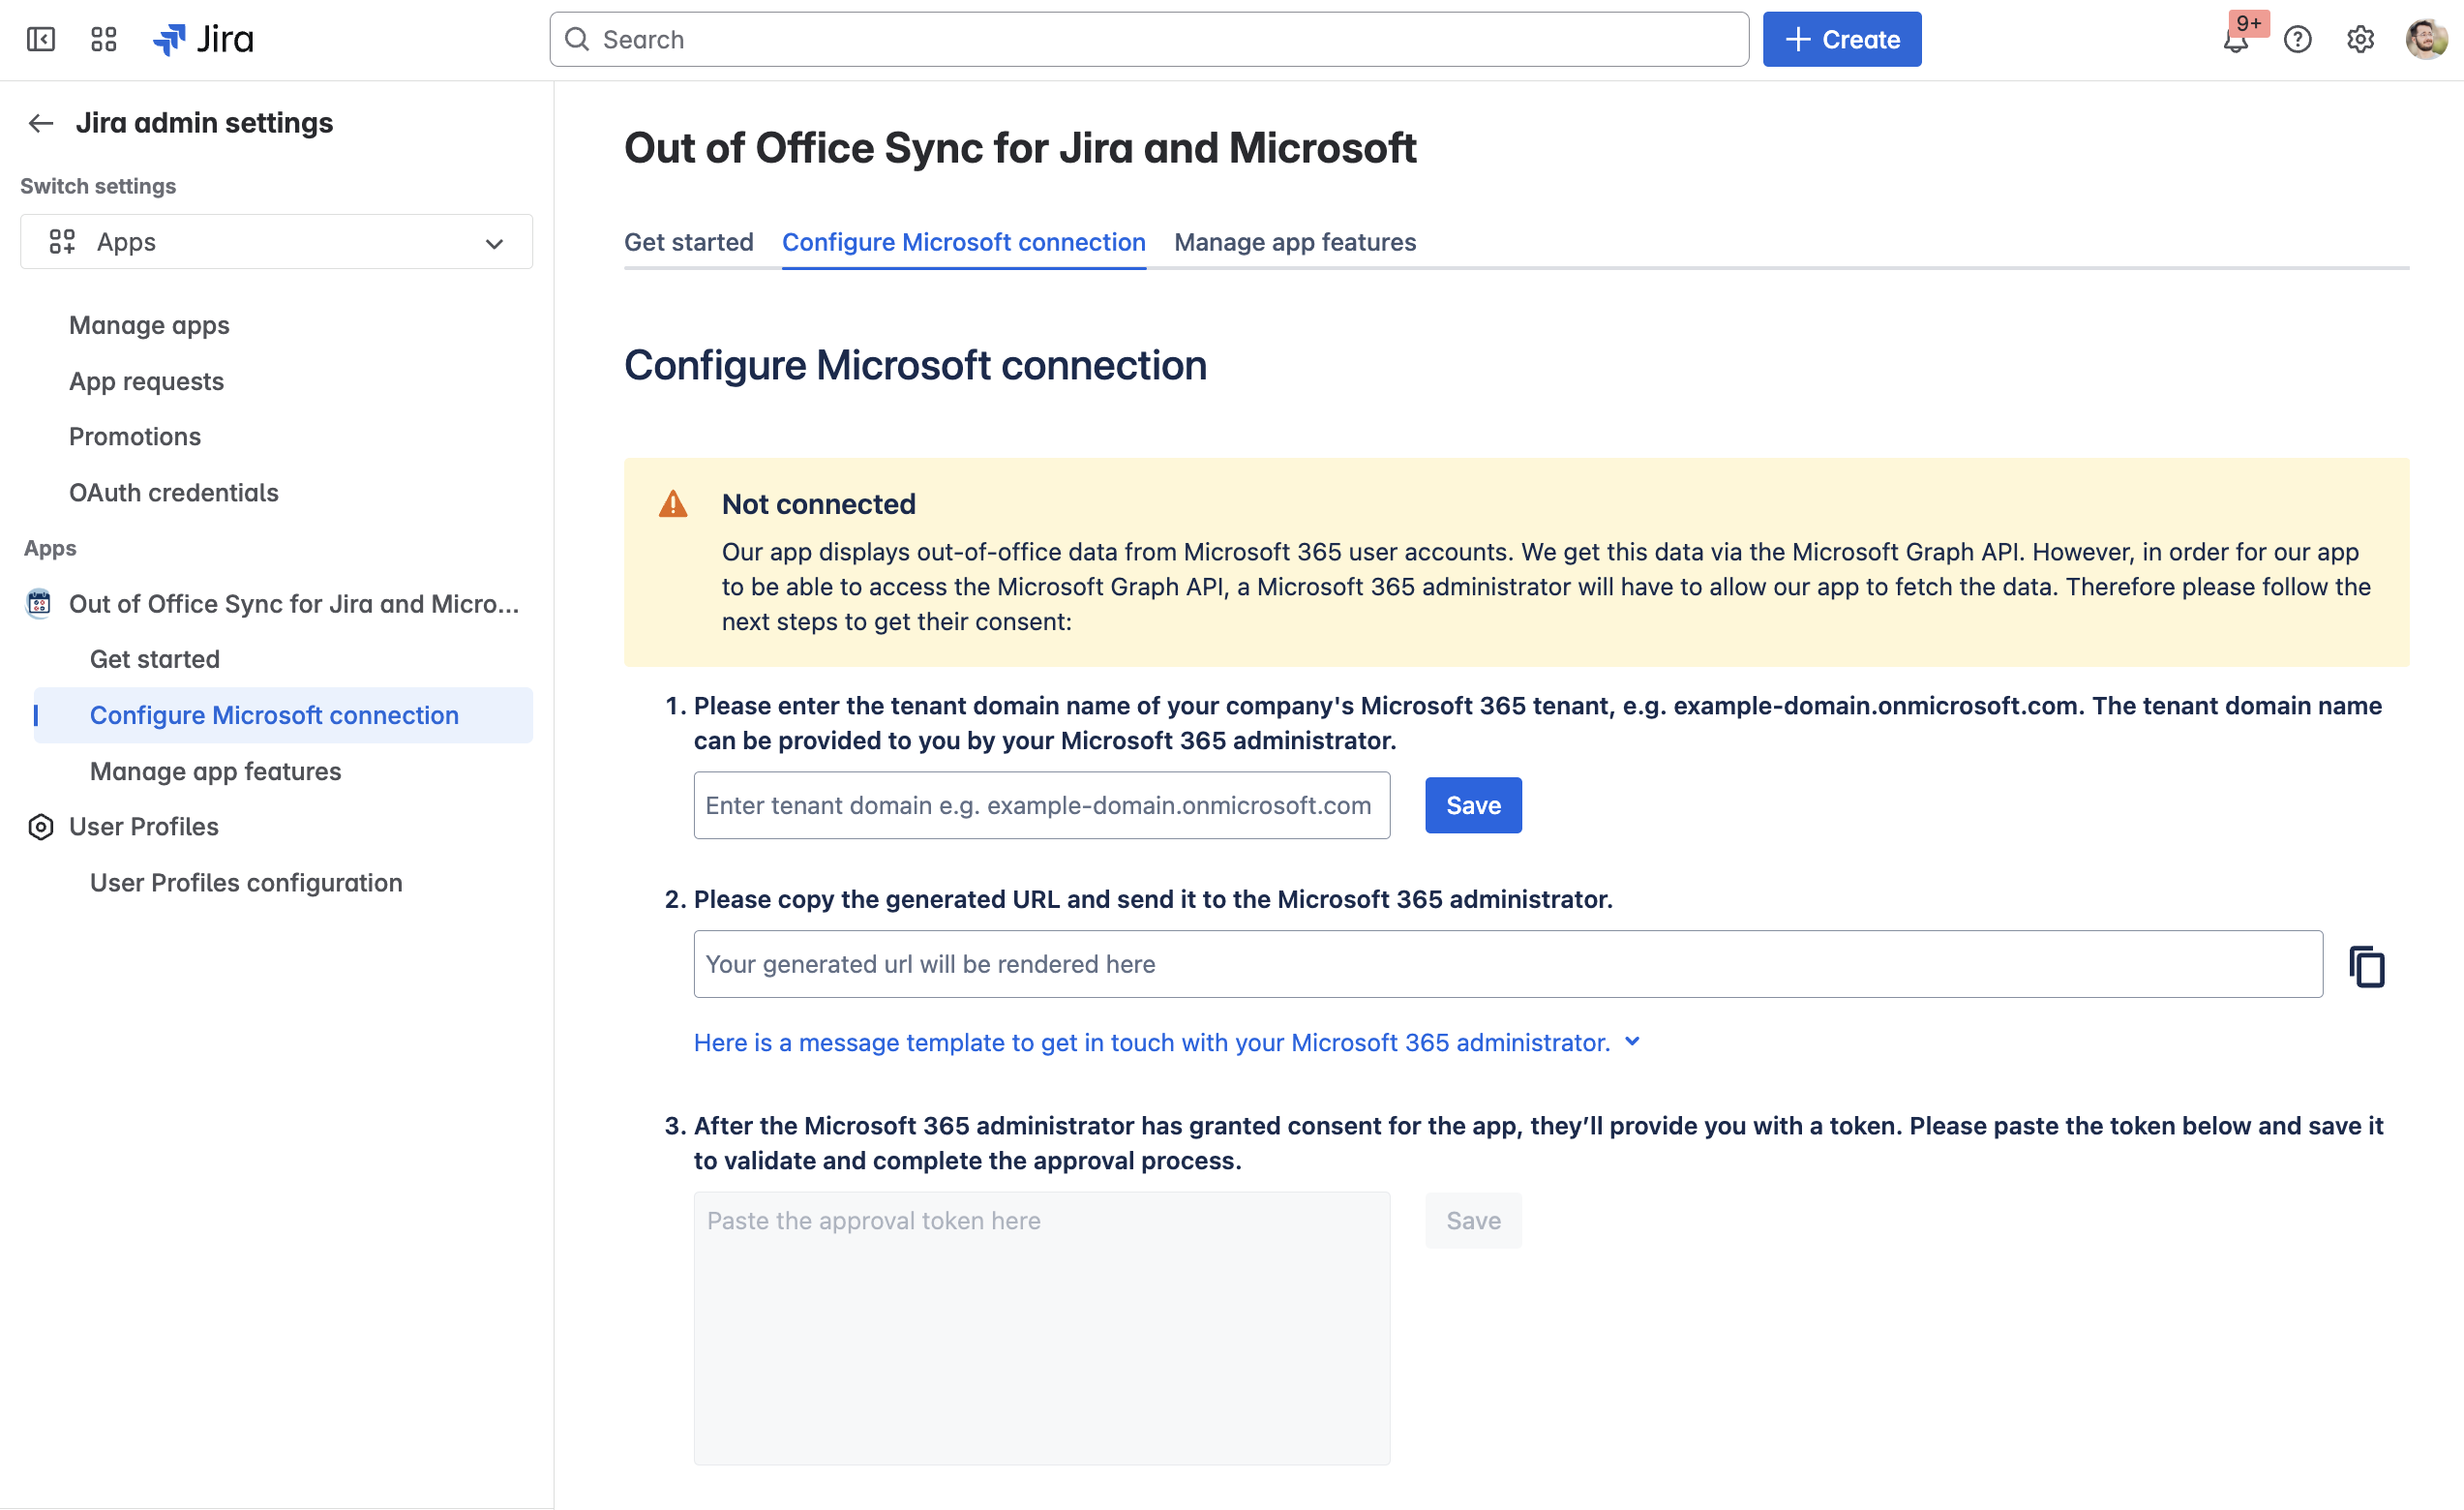
Task: Open the settings gear icon
Action: (2360, 40)
